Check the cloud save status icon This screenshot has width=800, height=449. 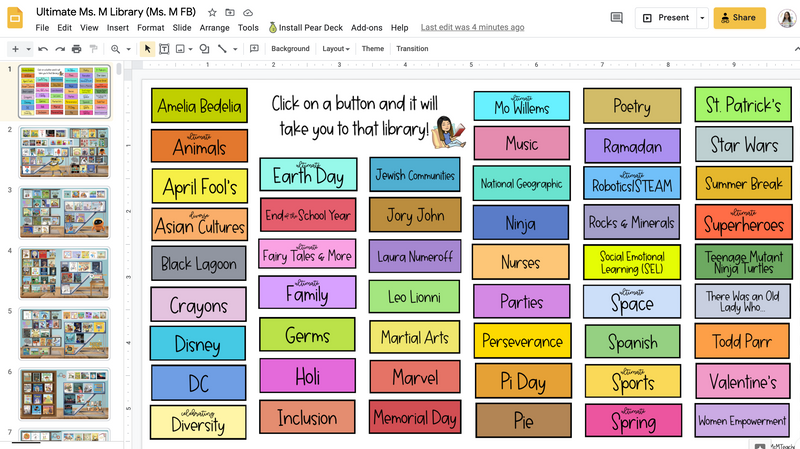[x=247, y=12]
